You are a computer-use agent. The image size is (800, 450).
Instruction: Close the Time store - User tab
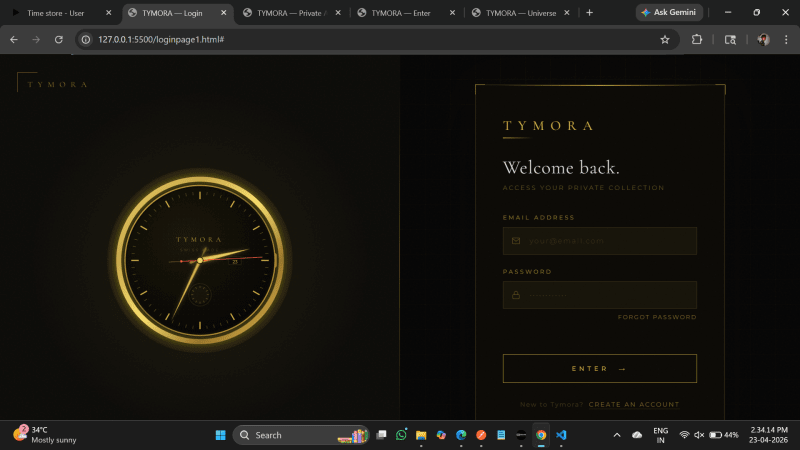point(109,13)
